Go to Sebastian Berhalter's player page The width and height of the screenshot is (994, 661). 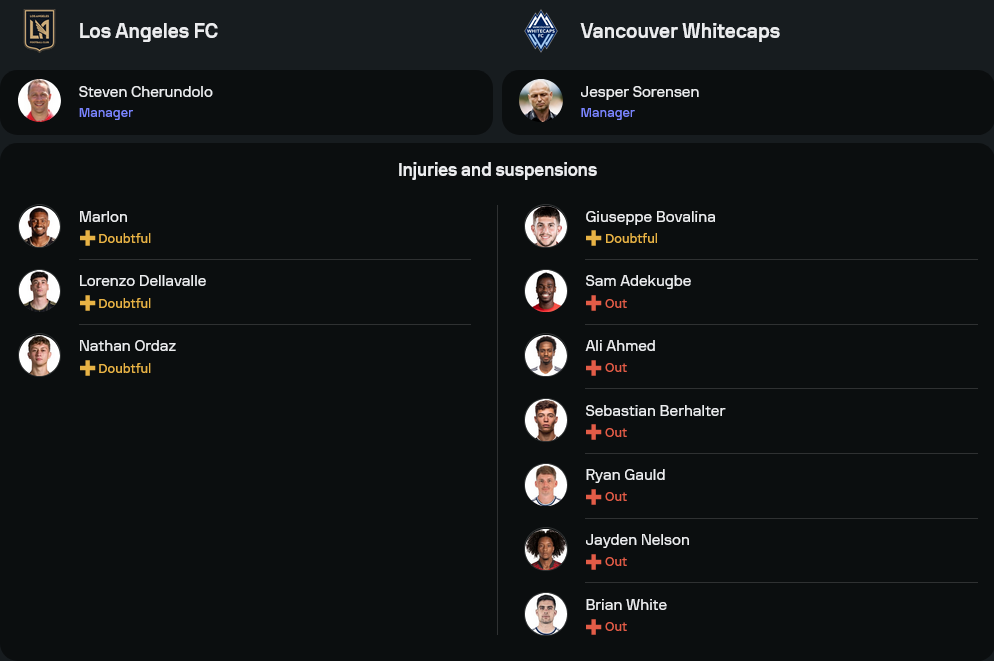pos(655,411)
